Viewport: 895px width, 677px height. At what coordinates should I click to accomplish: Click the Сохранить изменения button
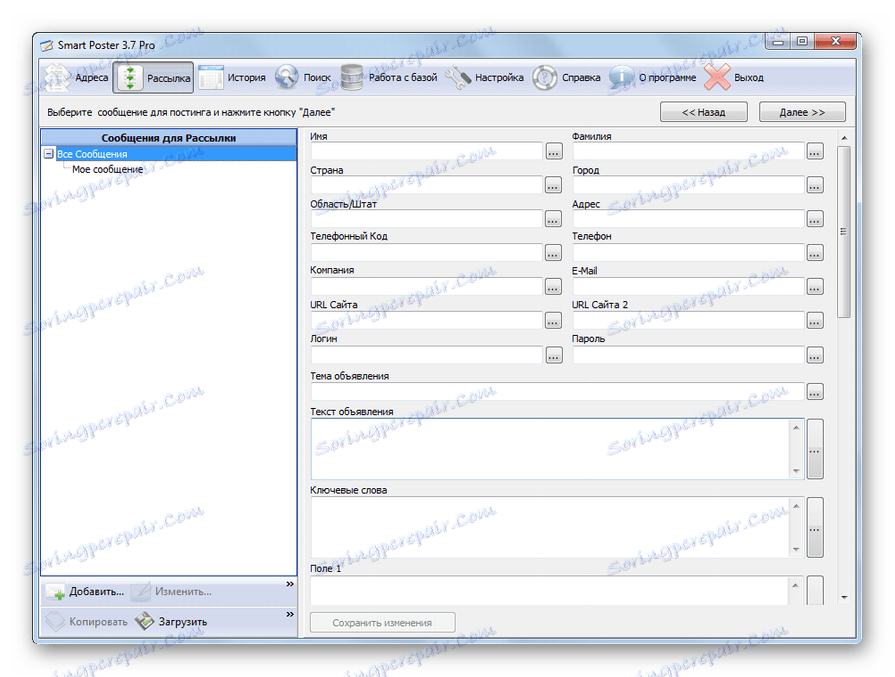pos(382,623)
